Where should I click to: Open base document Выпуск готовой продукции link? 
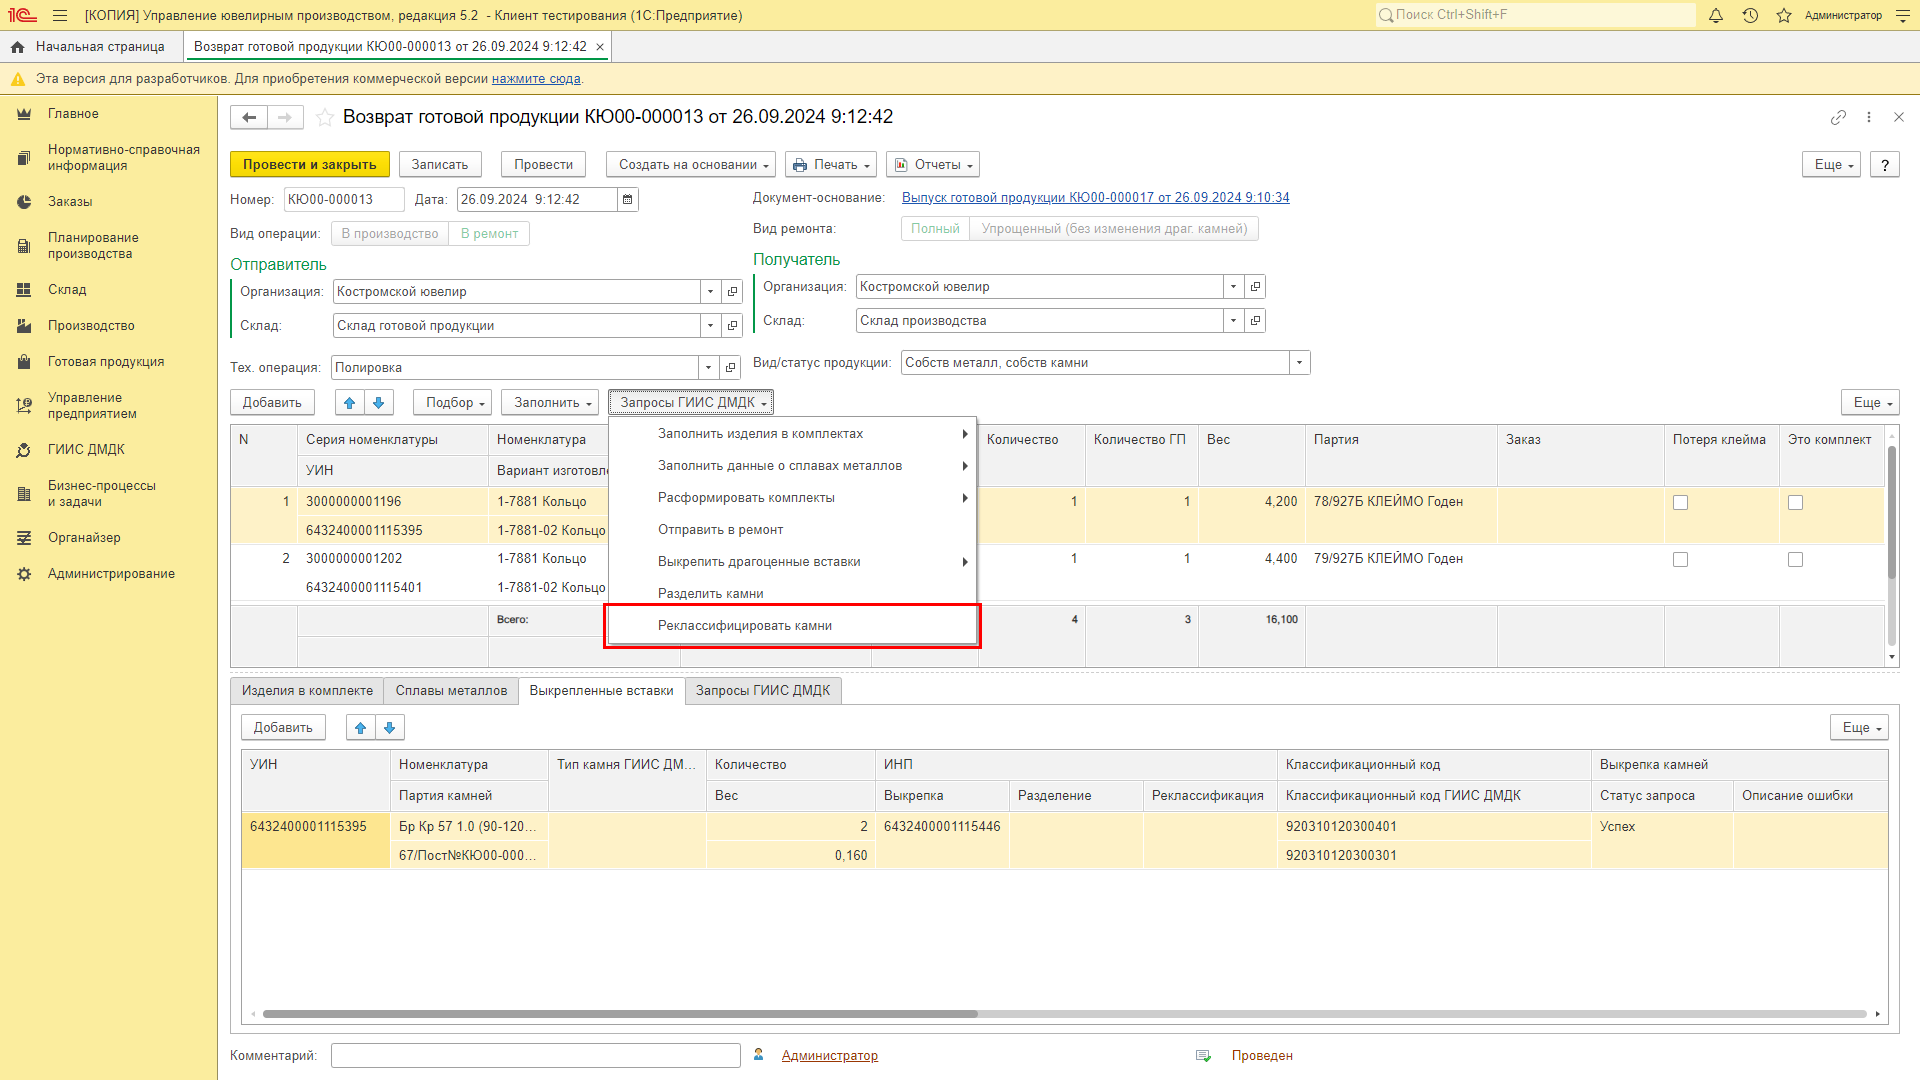tap(1096, 198)
